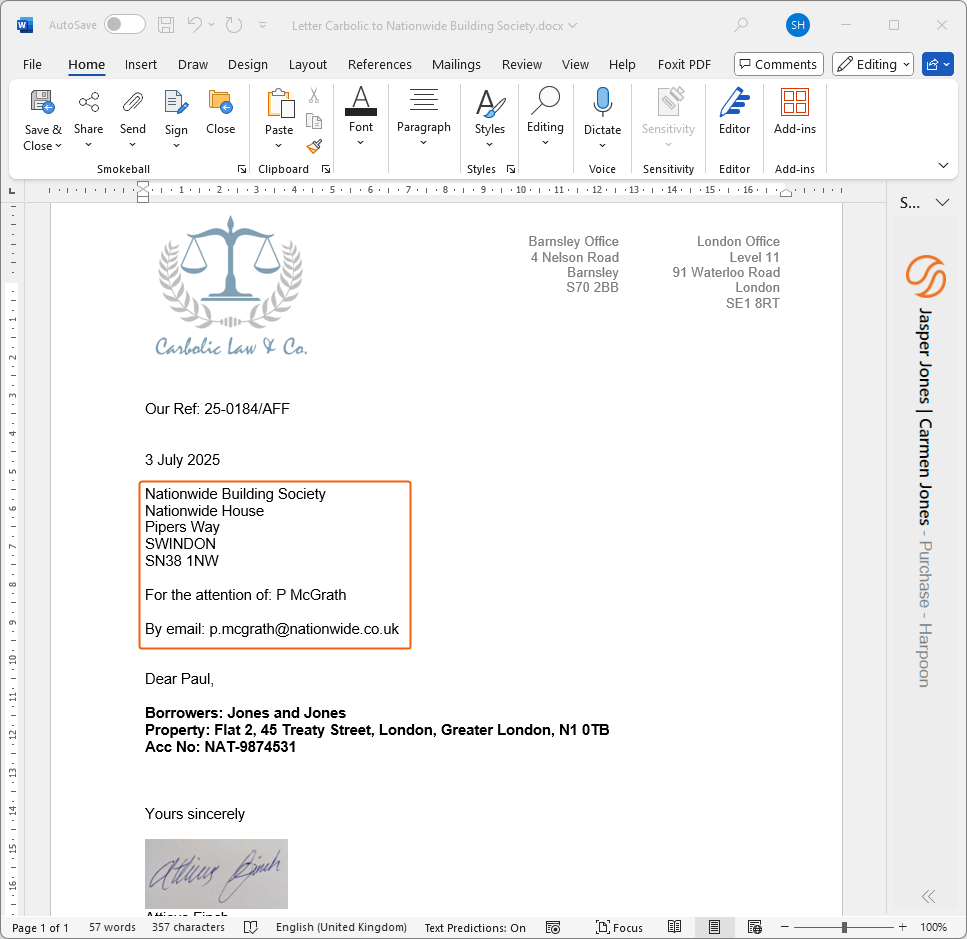
Task: Click English (United Kingdom) language indicator
Action: click(341, 927)
